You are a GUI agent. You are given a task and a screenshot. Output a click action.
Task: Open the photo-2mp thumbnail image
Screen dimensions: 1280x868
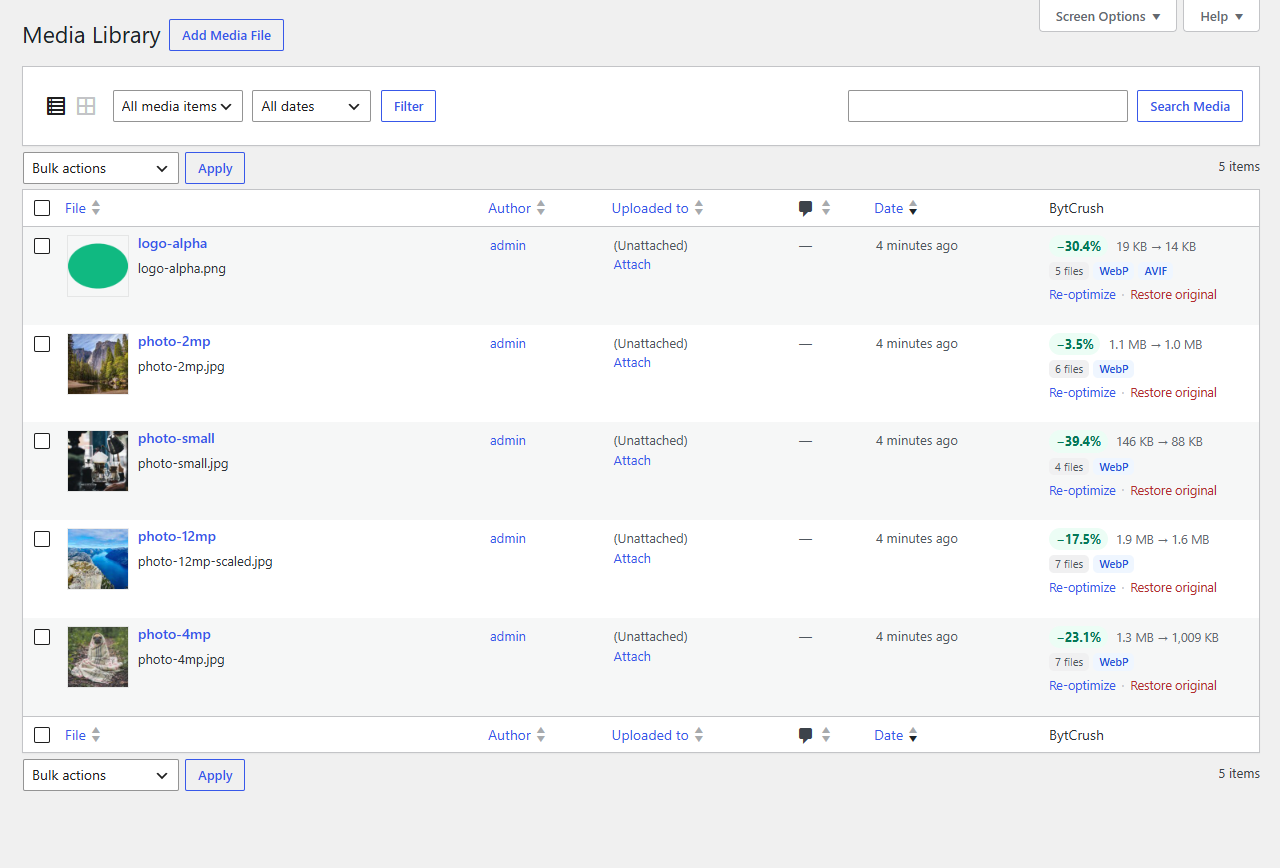click(98, 364)
